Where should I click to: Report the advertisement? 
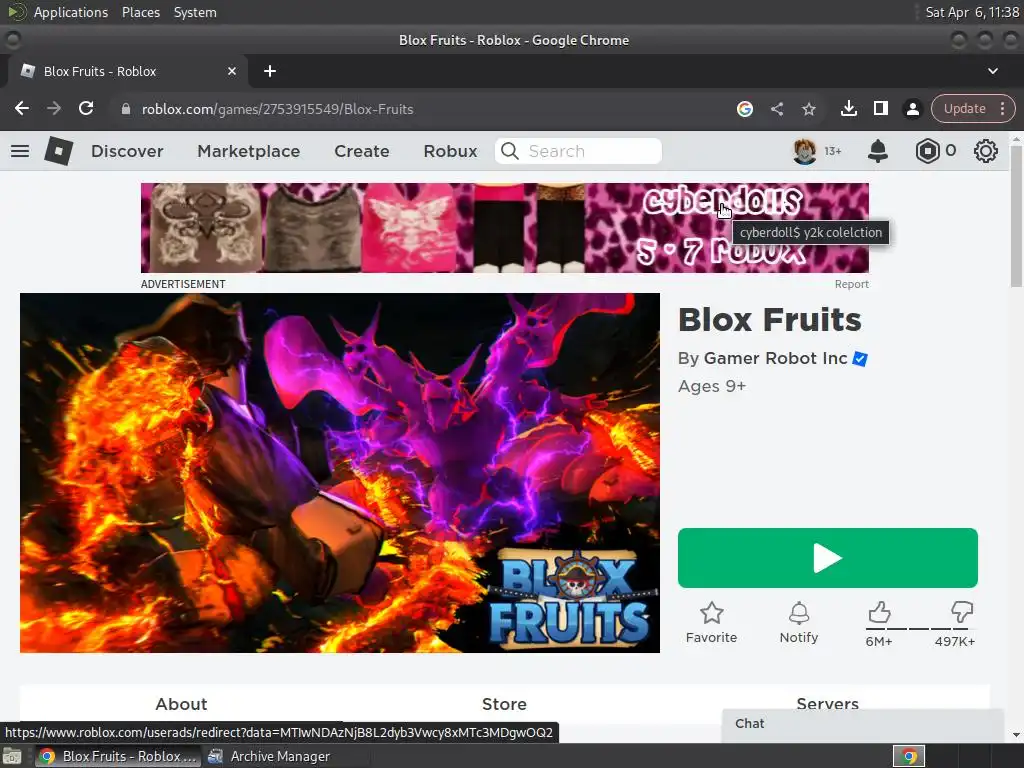tap(852, 284)
